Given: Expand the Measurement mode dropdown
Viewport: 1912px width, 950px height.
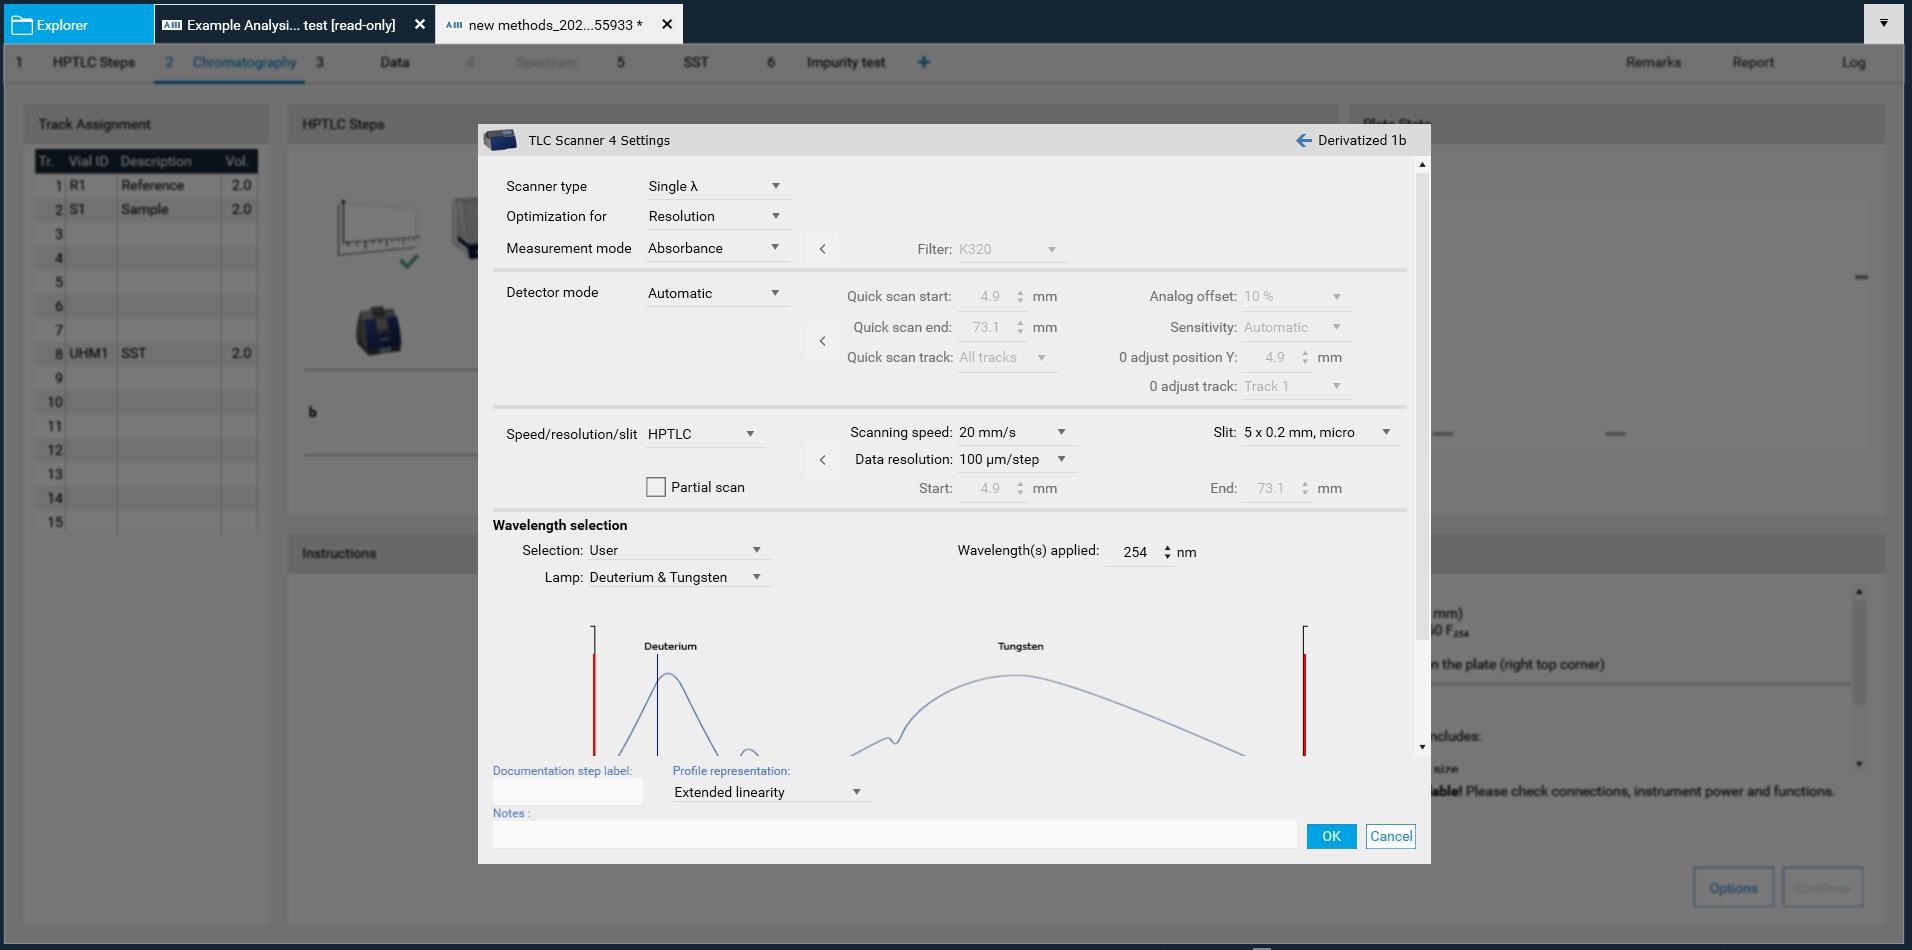Looking at the screenshot, I should 775,248.
